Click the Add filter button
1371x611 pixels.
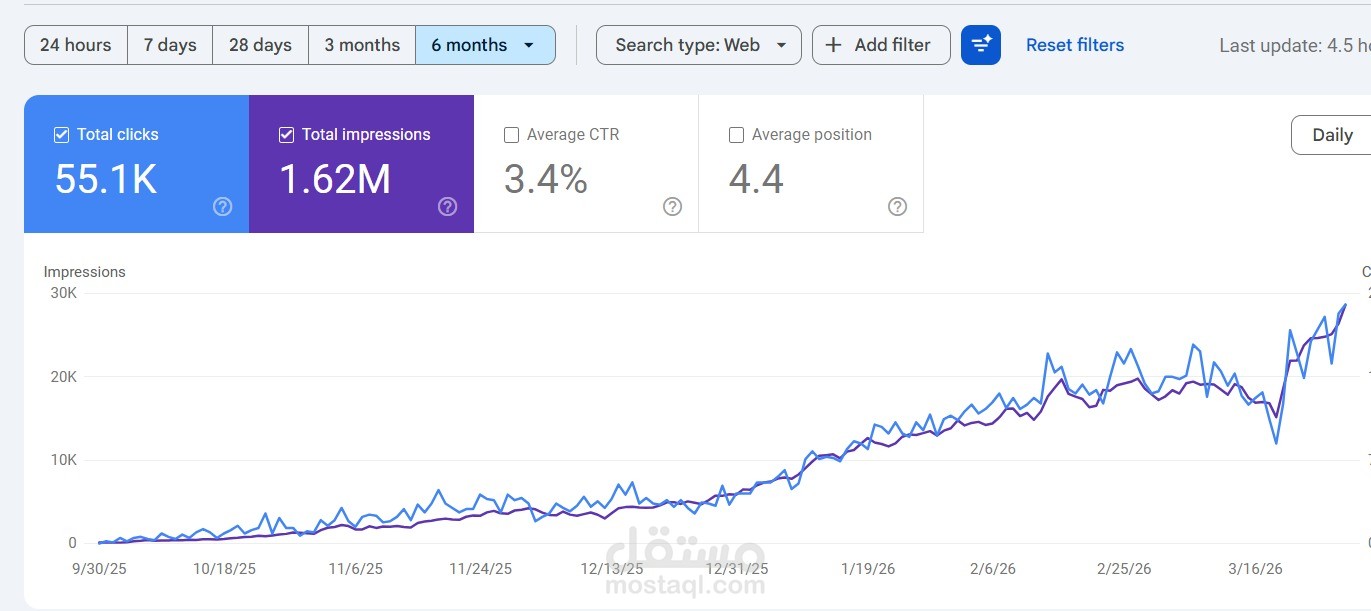point(881,45)
